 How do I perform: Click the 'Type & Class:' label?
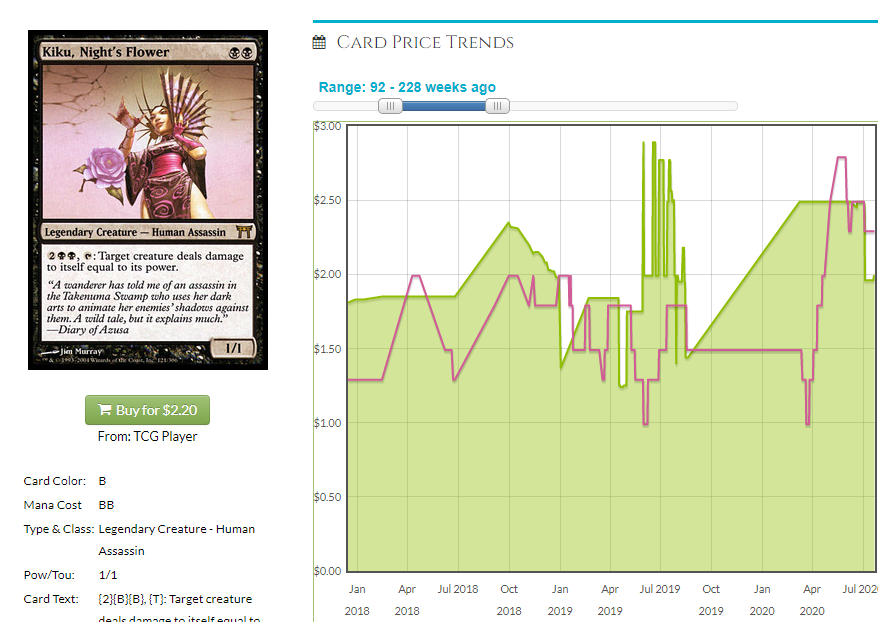click(x=59, y=529)
